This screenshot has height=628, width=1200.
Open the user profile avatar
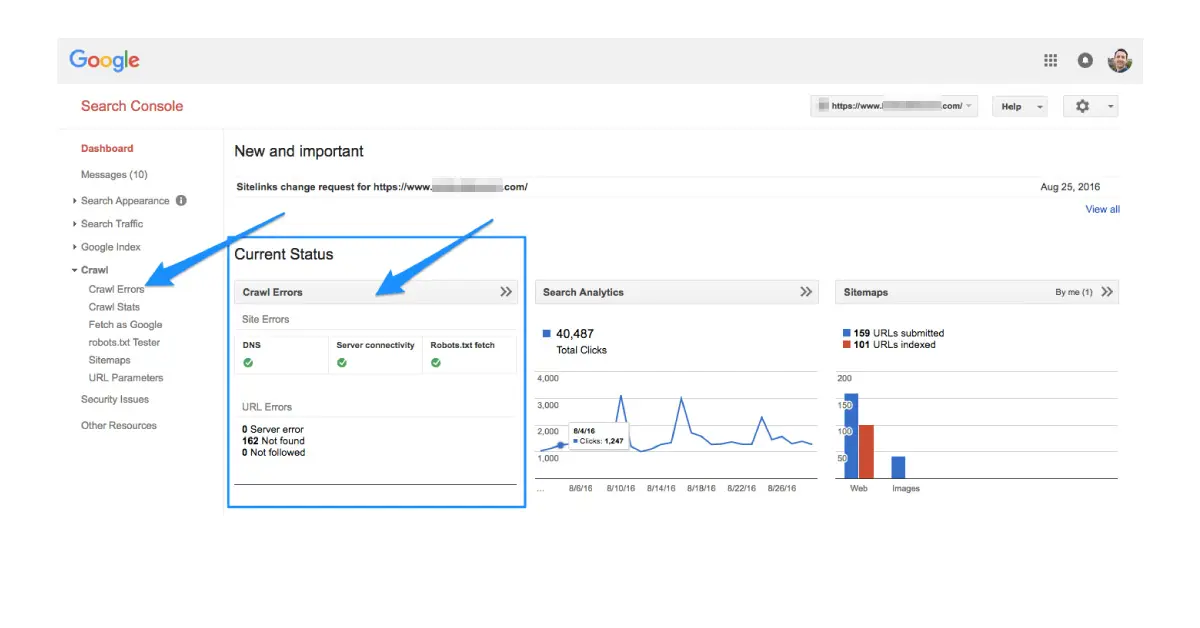[x=1119, y=61]
